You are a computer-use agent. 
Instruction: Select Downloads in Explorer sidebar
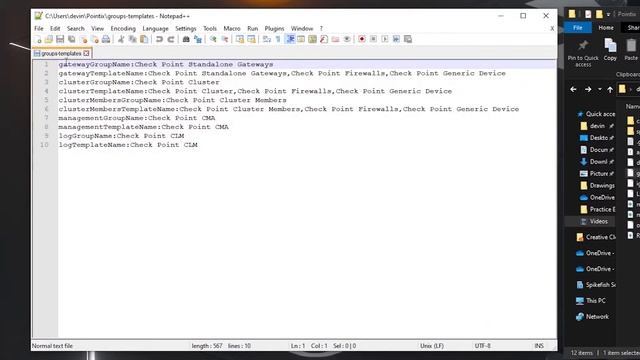pyautogui.click(x=597, y=162)
